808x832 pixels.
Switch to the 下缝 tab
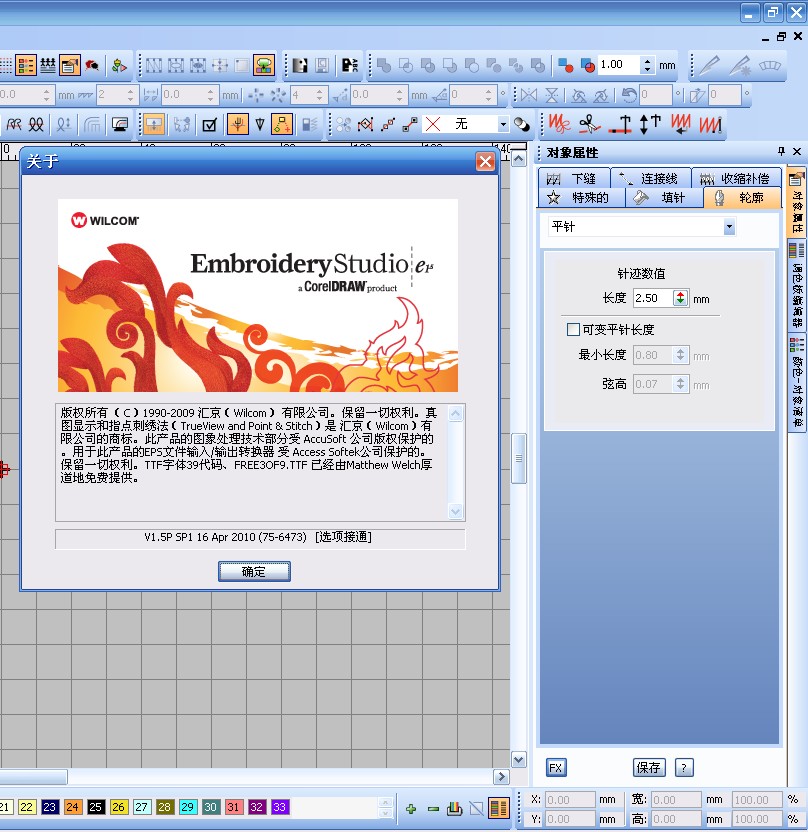pyautogui.click(x=574, y=179)
